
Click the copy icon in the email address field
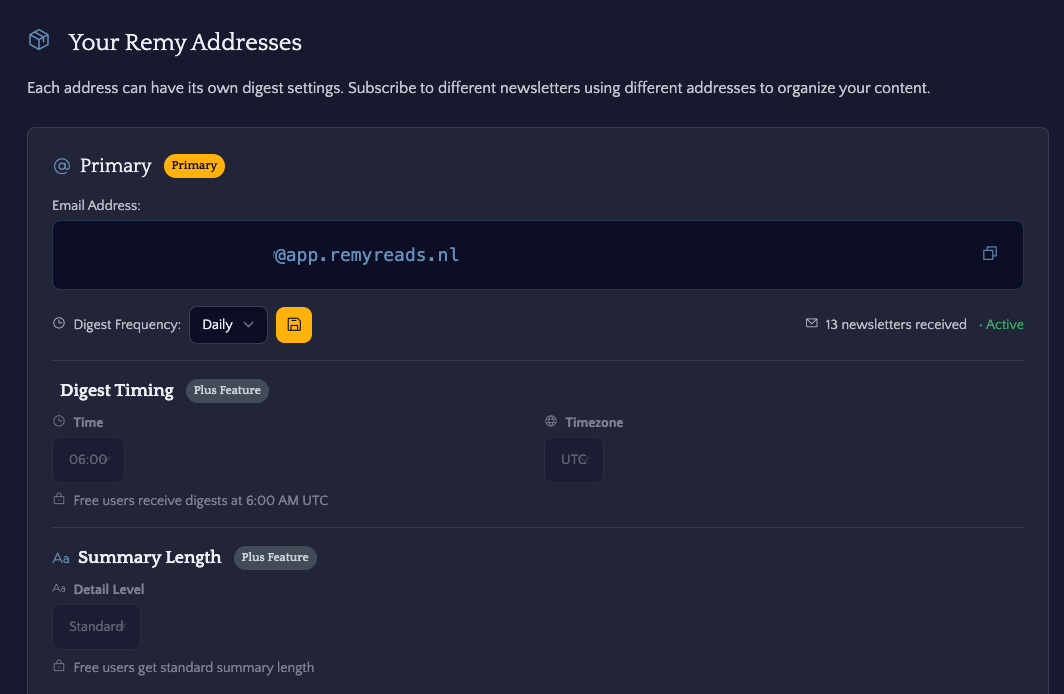(989, 254)
